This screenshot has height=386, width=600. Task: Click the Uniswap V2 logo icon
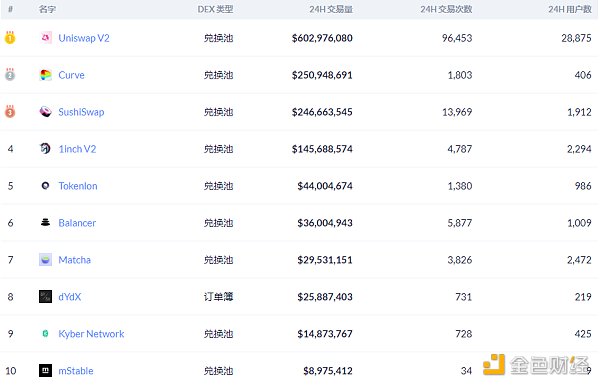tap(46, 38)
